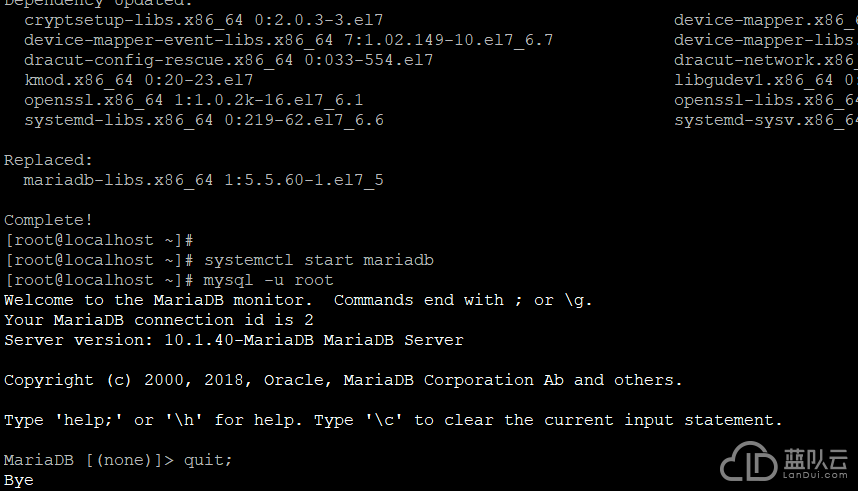This screenshot has height=491, width=858.
Task: Click the mariadb-libs.x86_64 package line
Action: tap(204, 180)
